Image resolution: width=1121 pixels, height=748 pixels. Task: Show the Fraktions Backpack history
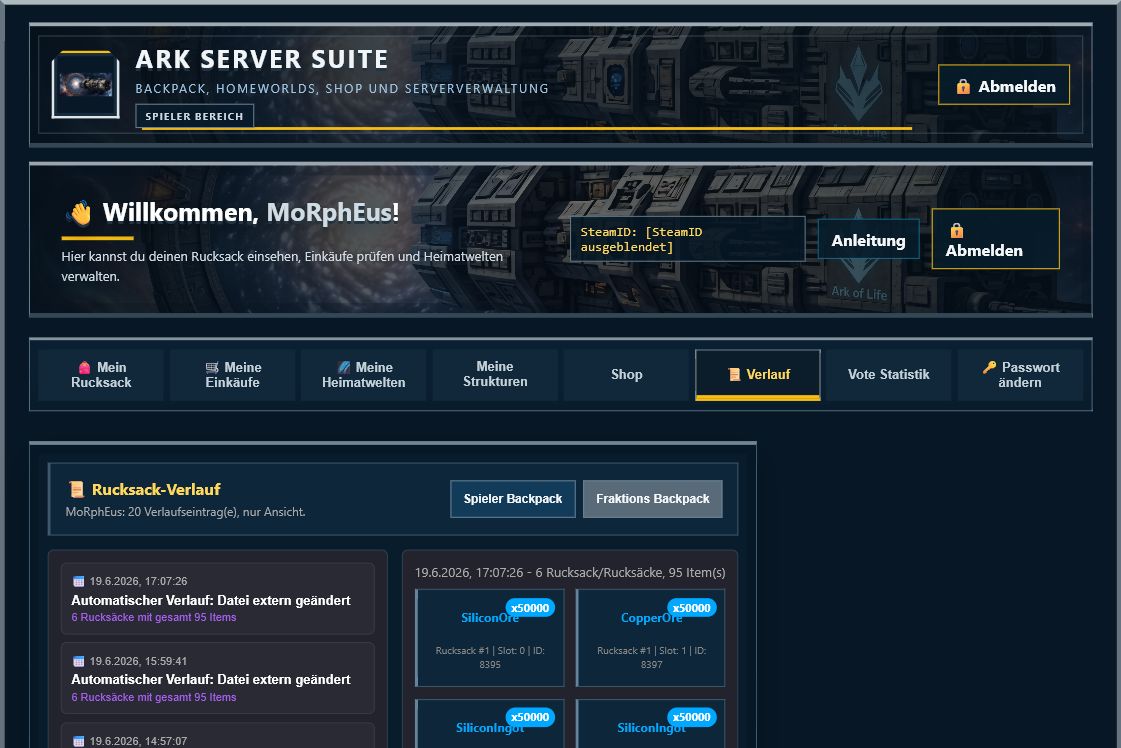653,498
